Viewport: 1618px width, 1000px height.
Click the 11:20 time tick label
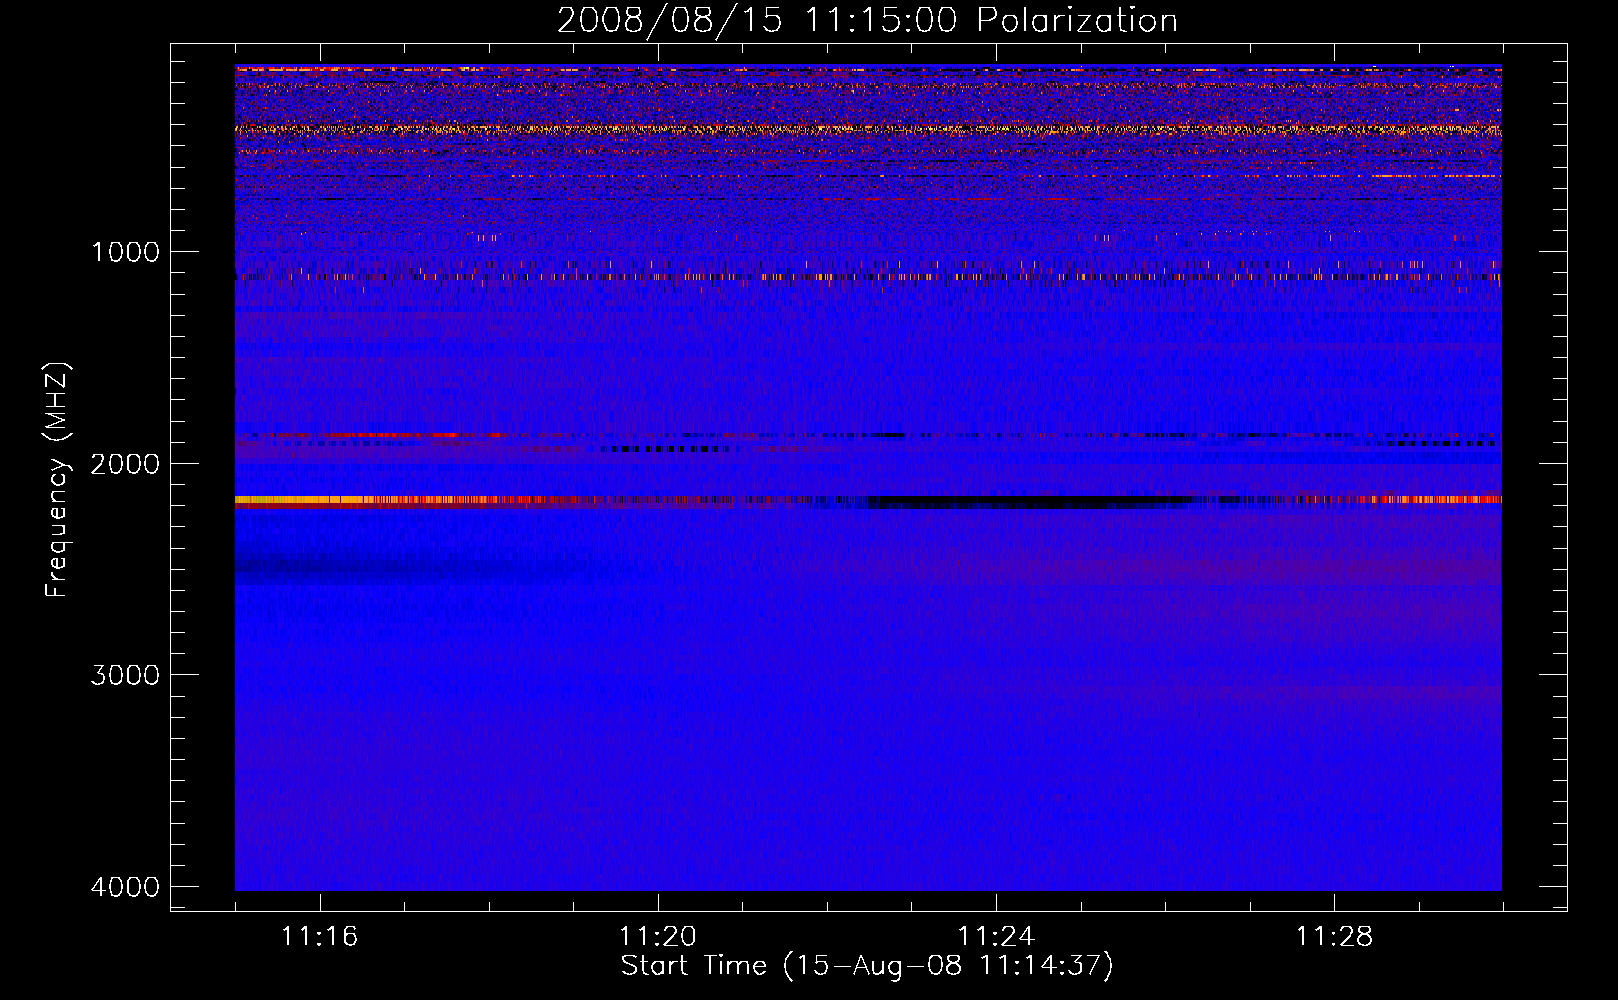tap(657, 936)
